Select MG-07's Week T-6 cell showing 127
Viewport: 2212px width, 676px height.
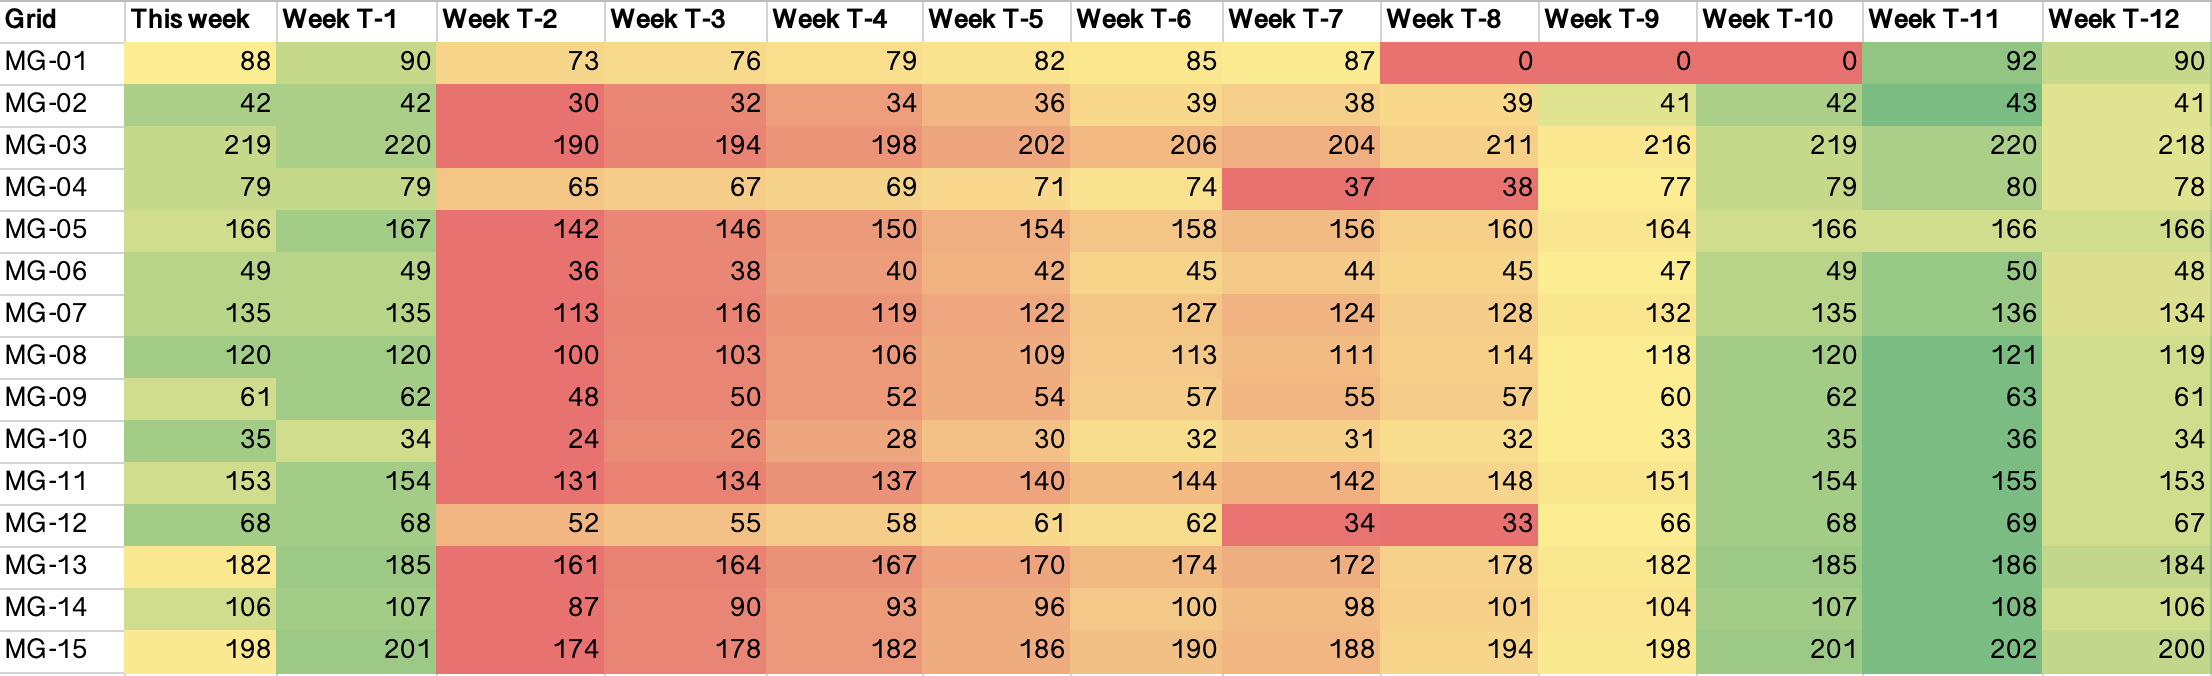pyautogui.click(x=1146, y=314)
